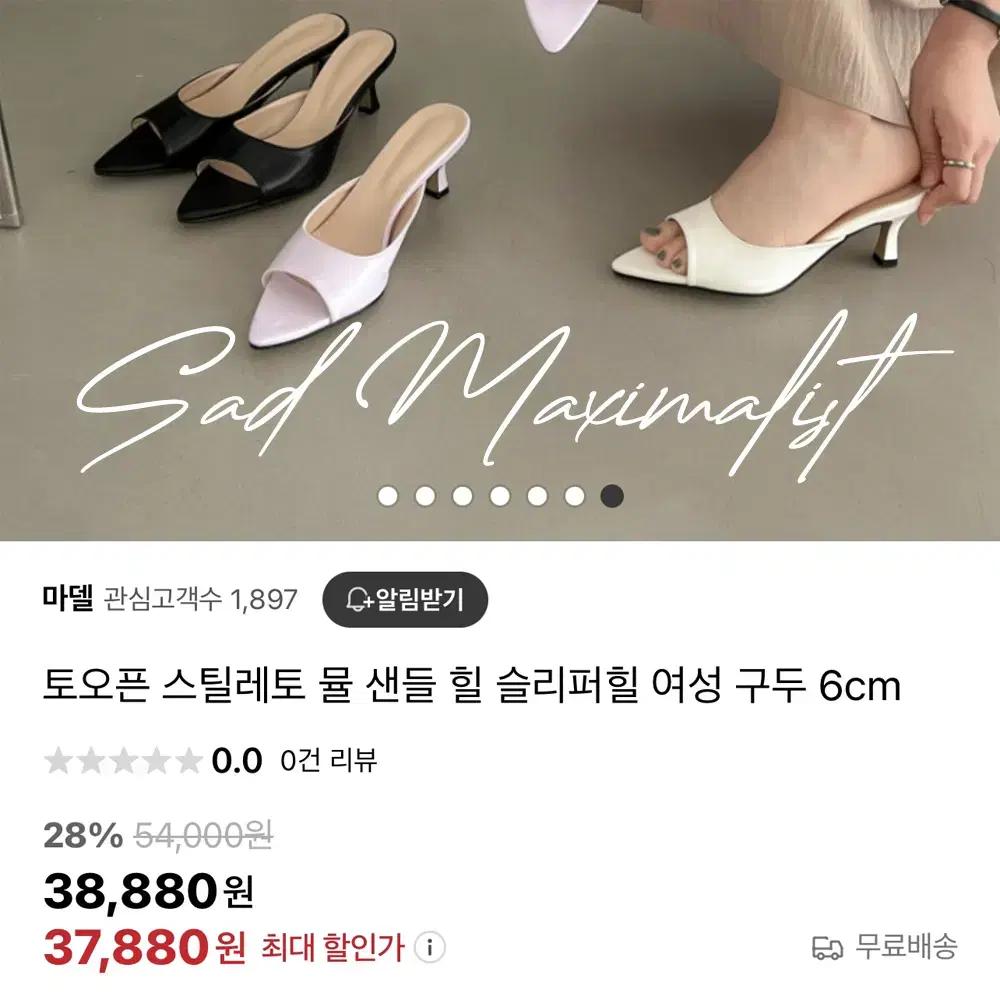Select the third image carousel dot
This screenshot has width=1000, height=1000.
(x=462, y=496)
